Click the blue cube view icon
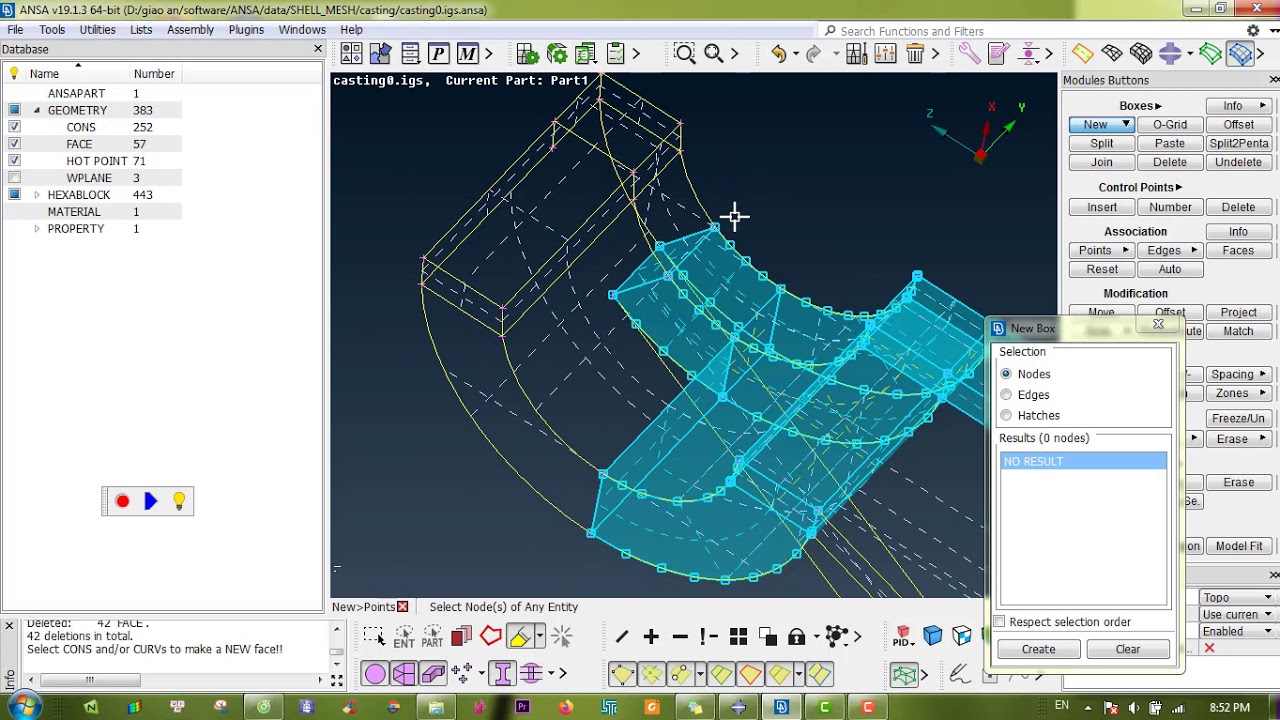Screen dimensions: 1280x720 932,636
